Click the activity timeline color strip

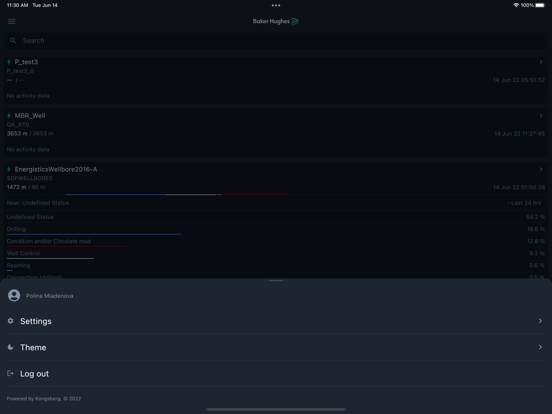[178, 194]
